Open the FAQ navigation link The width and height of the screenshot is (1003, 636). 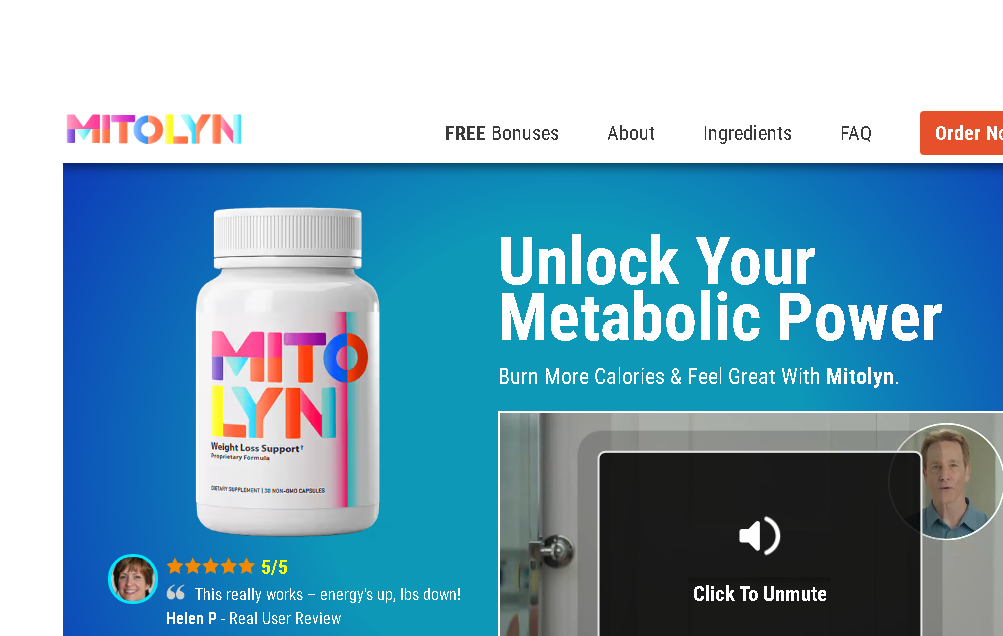[856, 133]
